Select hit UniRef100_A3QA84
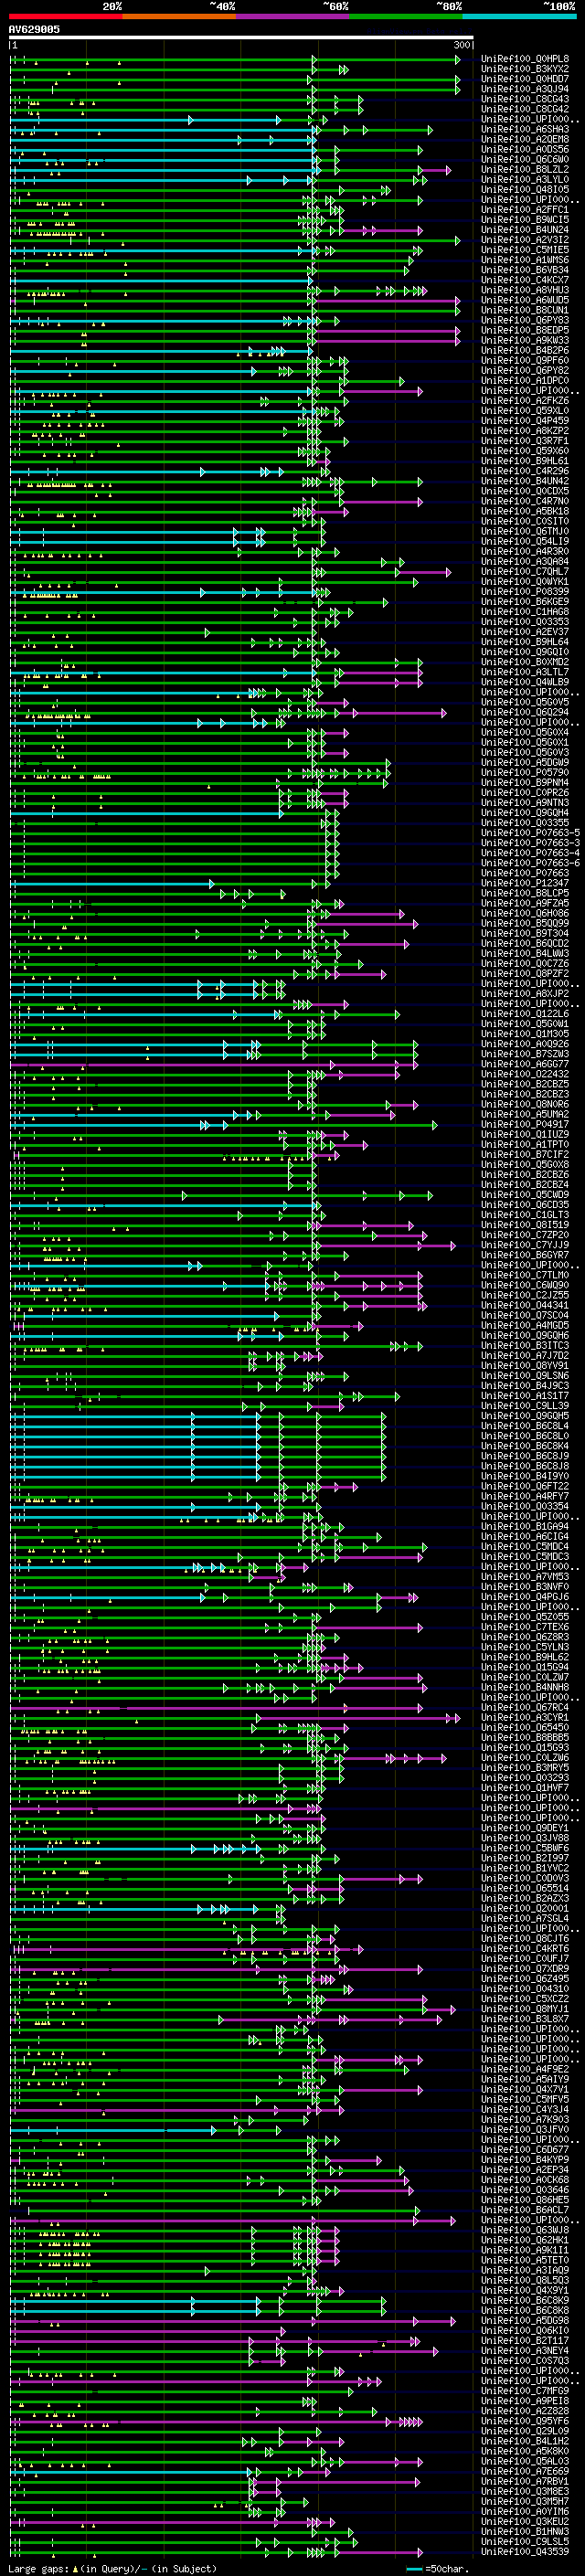 coord(525,561)
